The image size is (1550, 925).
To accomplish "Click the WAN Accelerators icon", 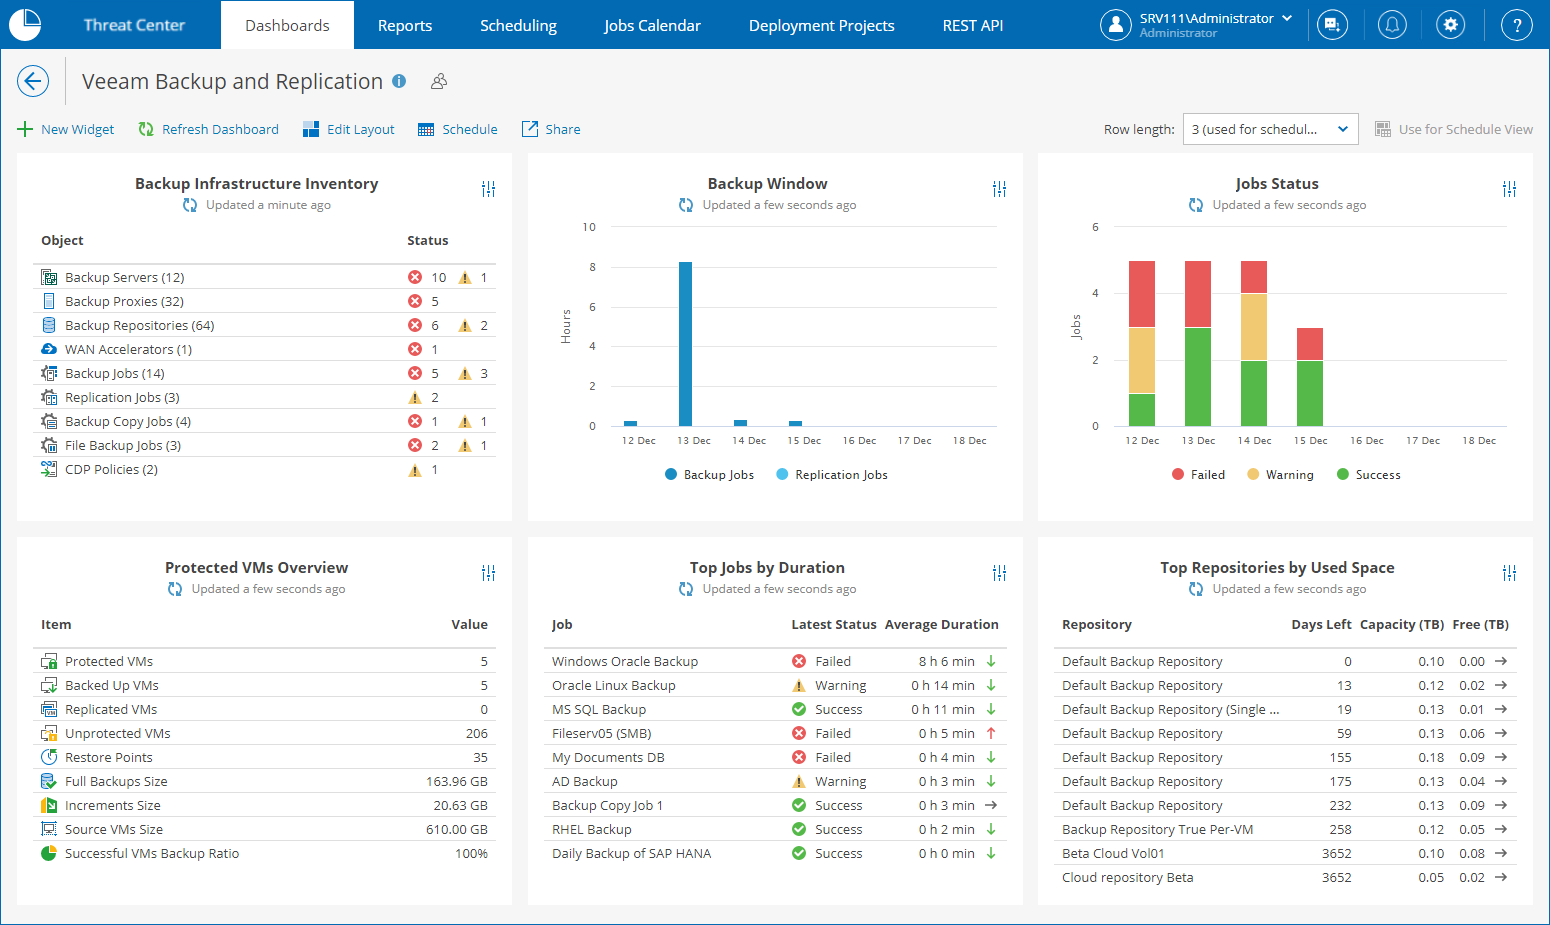I will [49, 349].
